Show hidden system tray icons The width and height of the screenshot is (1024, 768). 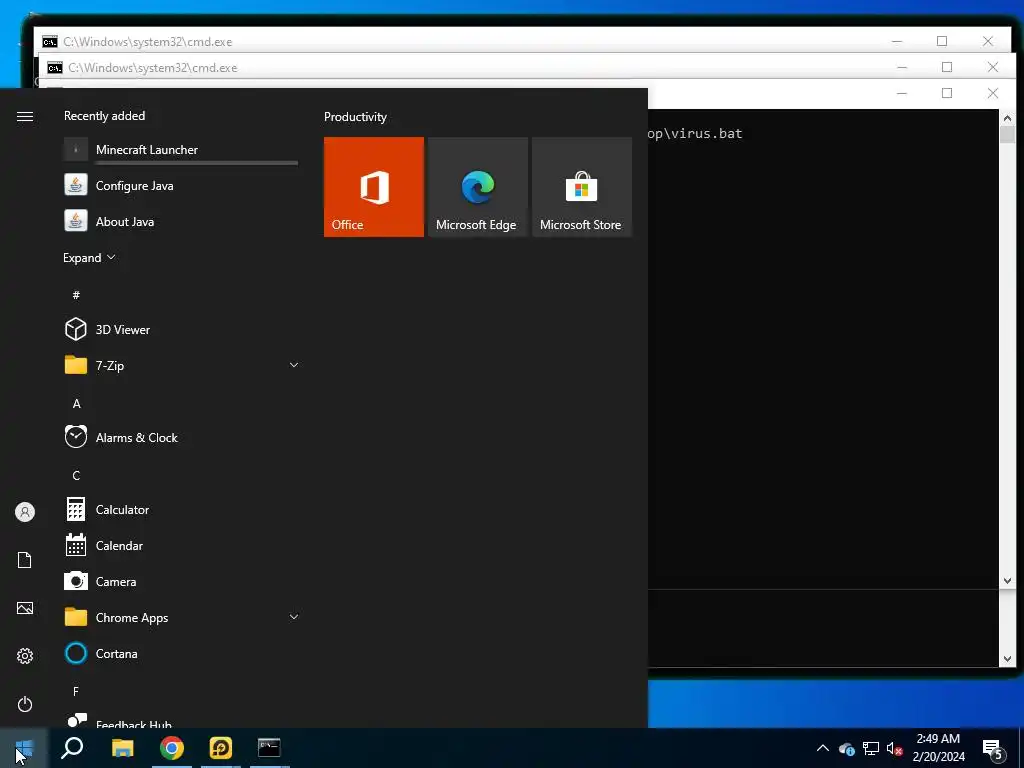click(x=823, y=748)
